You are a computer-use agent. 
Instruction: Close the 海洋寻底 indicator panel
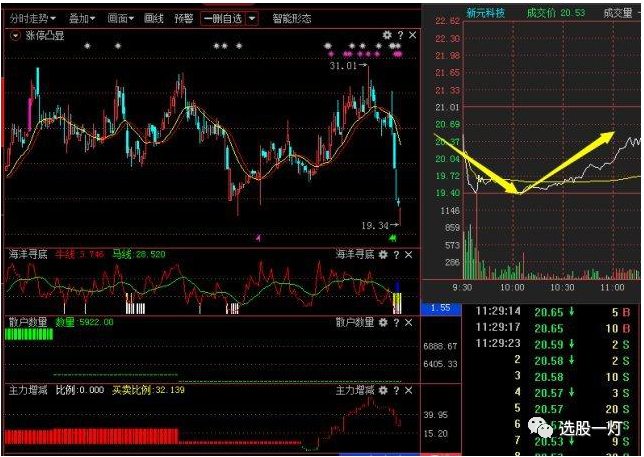[408, 255]
